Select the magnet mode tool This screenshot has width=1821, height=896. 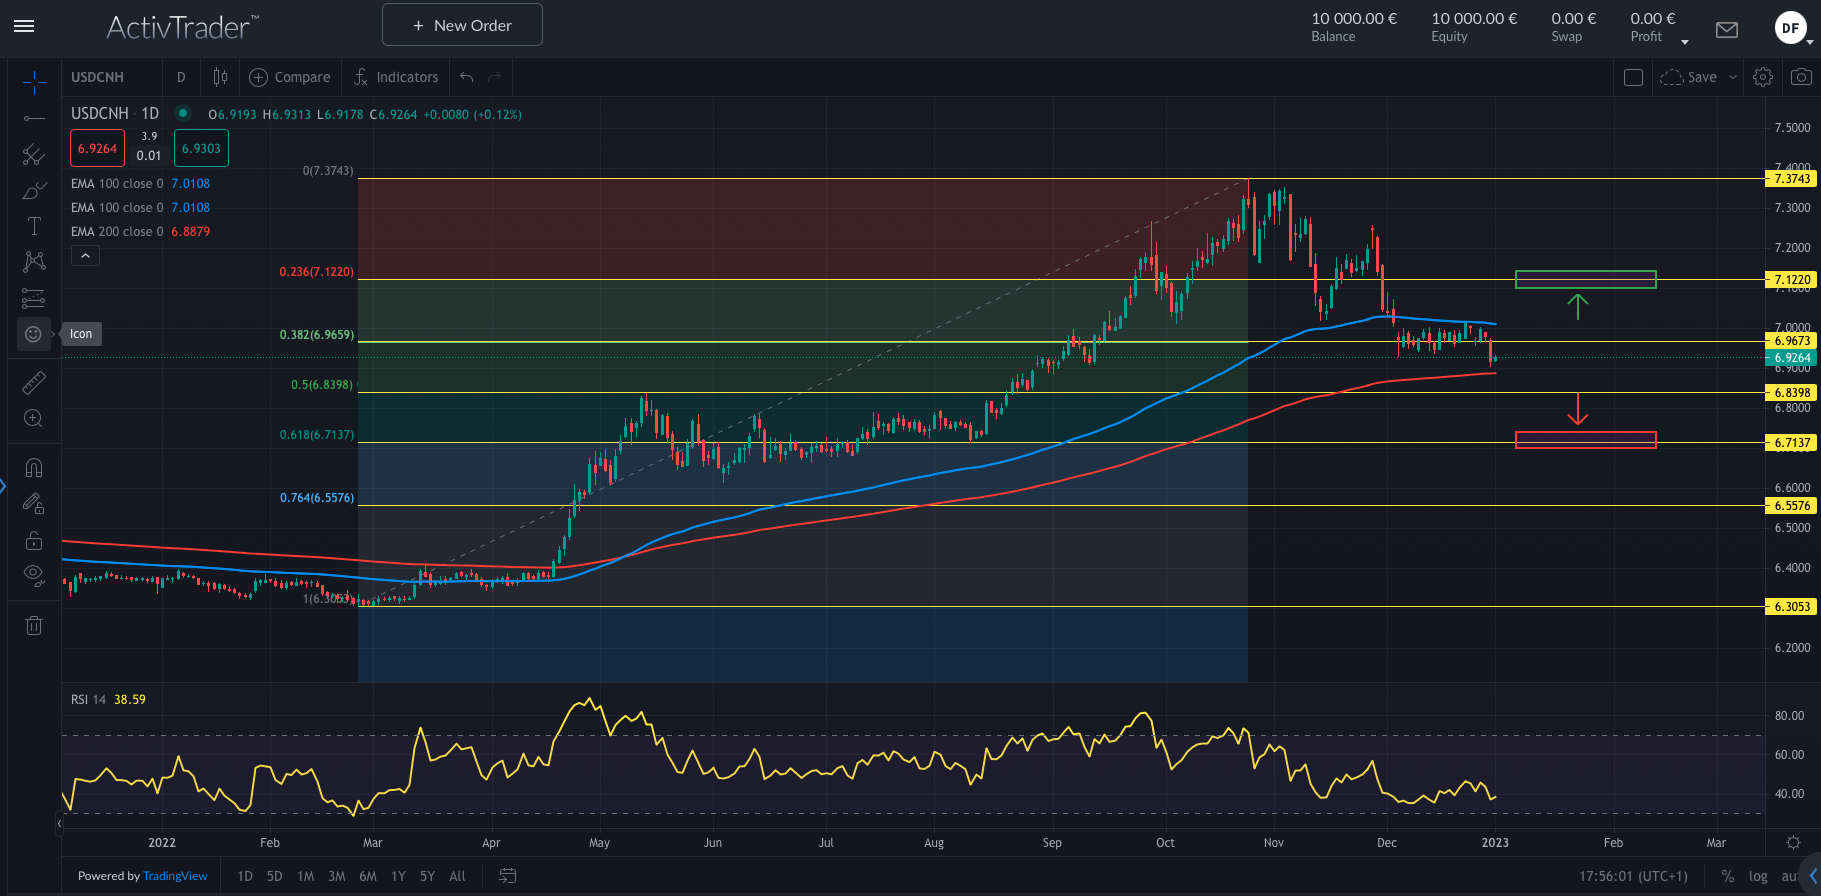[33, 468]
